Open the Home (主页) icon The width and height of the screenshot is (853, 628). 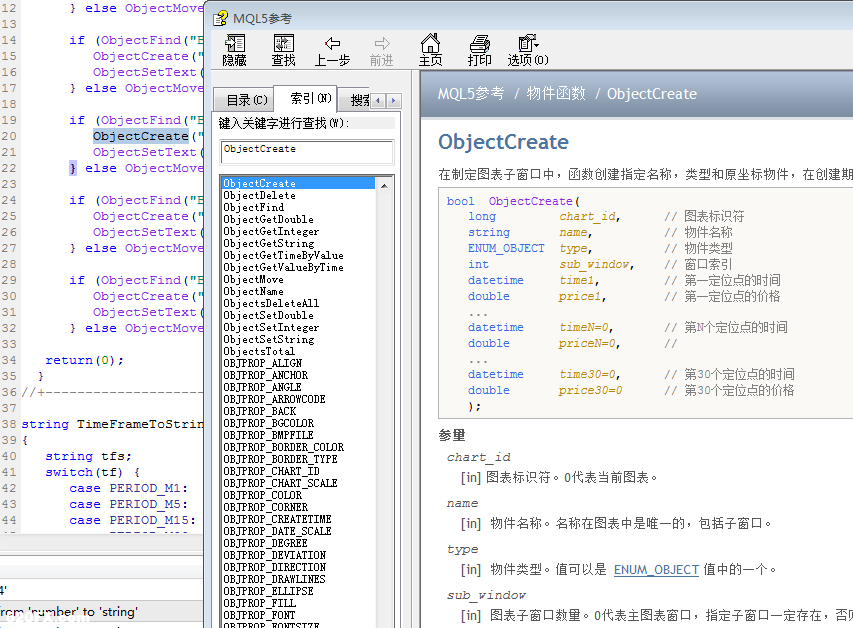pyautogui.click(x=430, y=50)
